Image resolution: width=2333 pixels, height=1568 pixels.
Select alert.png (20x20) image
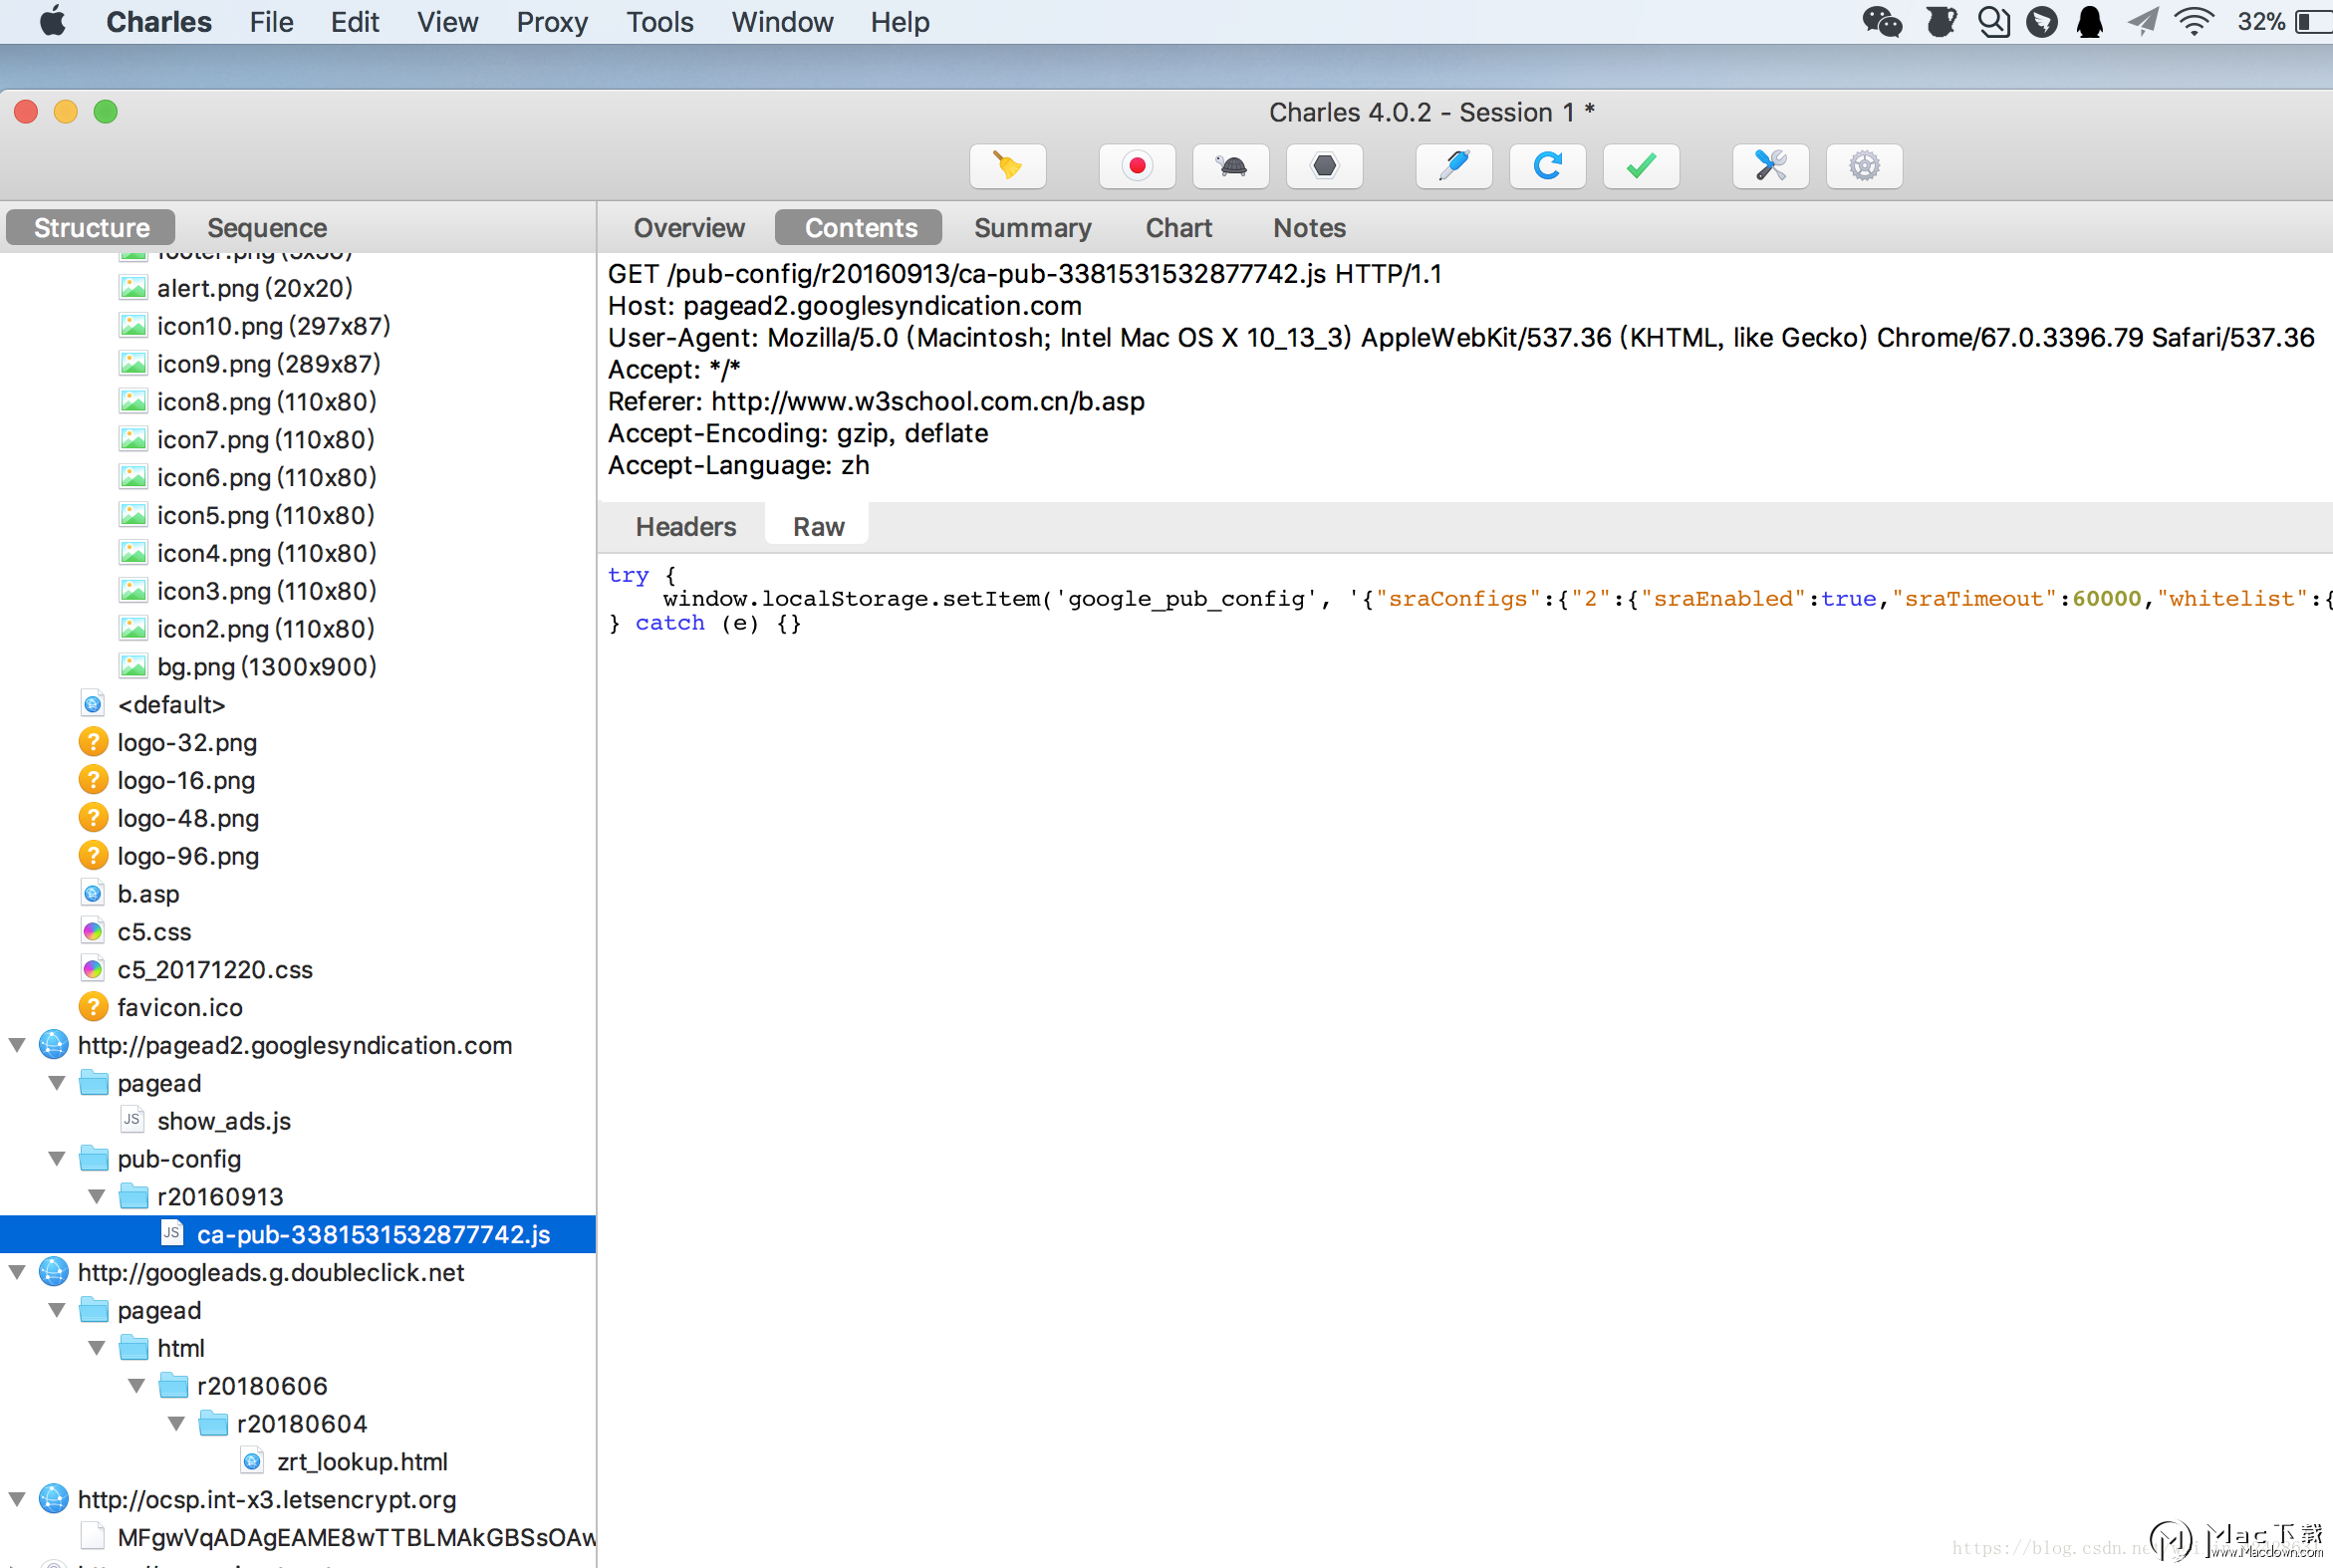pyautogui.click(x=255, y=288)
